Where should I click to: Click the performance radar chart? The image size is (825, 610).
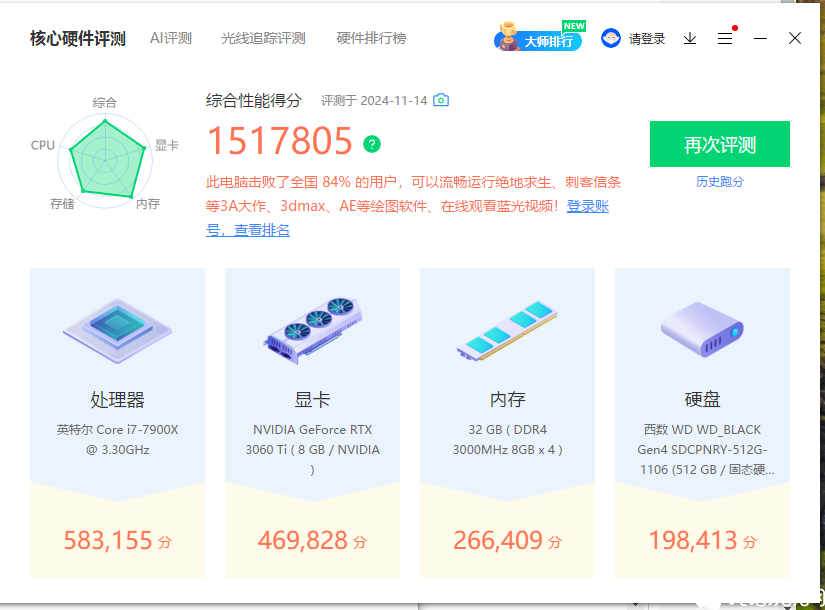pos(105,159)
